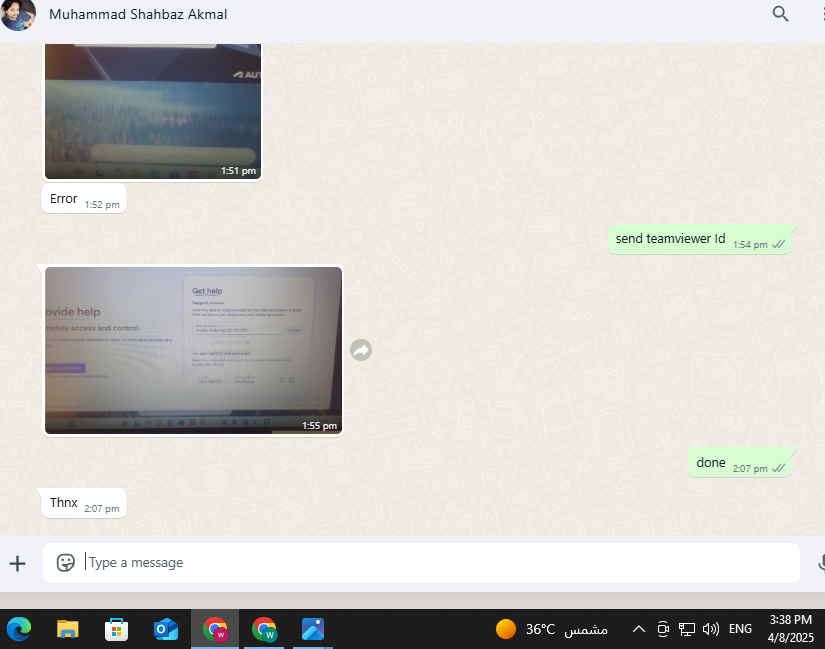
Task: Open File Explorer from the taskbar
Action: coord(68,629)
